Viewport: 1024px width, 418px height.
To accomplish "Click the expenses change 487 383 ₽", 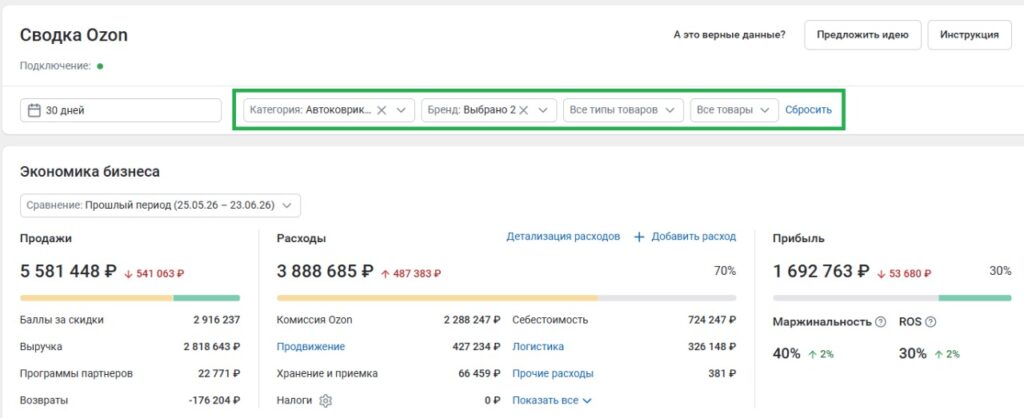I will [x=411, y=274].
